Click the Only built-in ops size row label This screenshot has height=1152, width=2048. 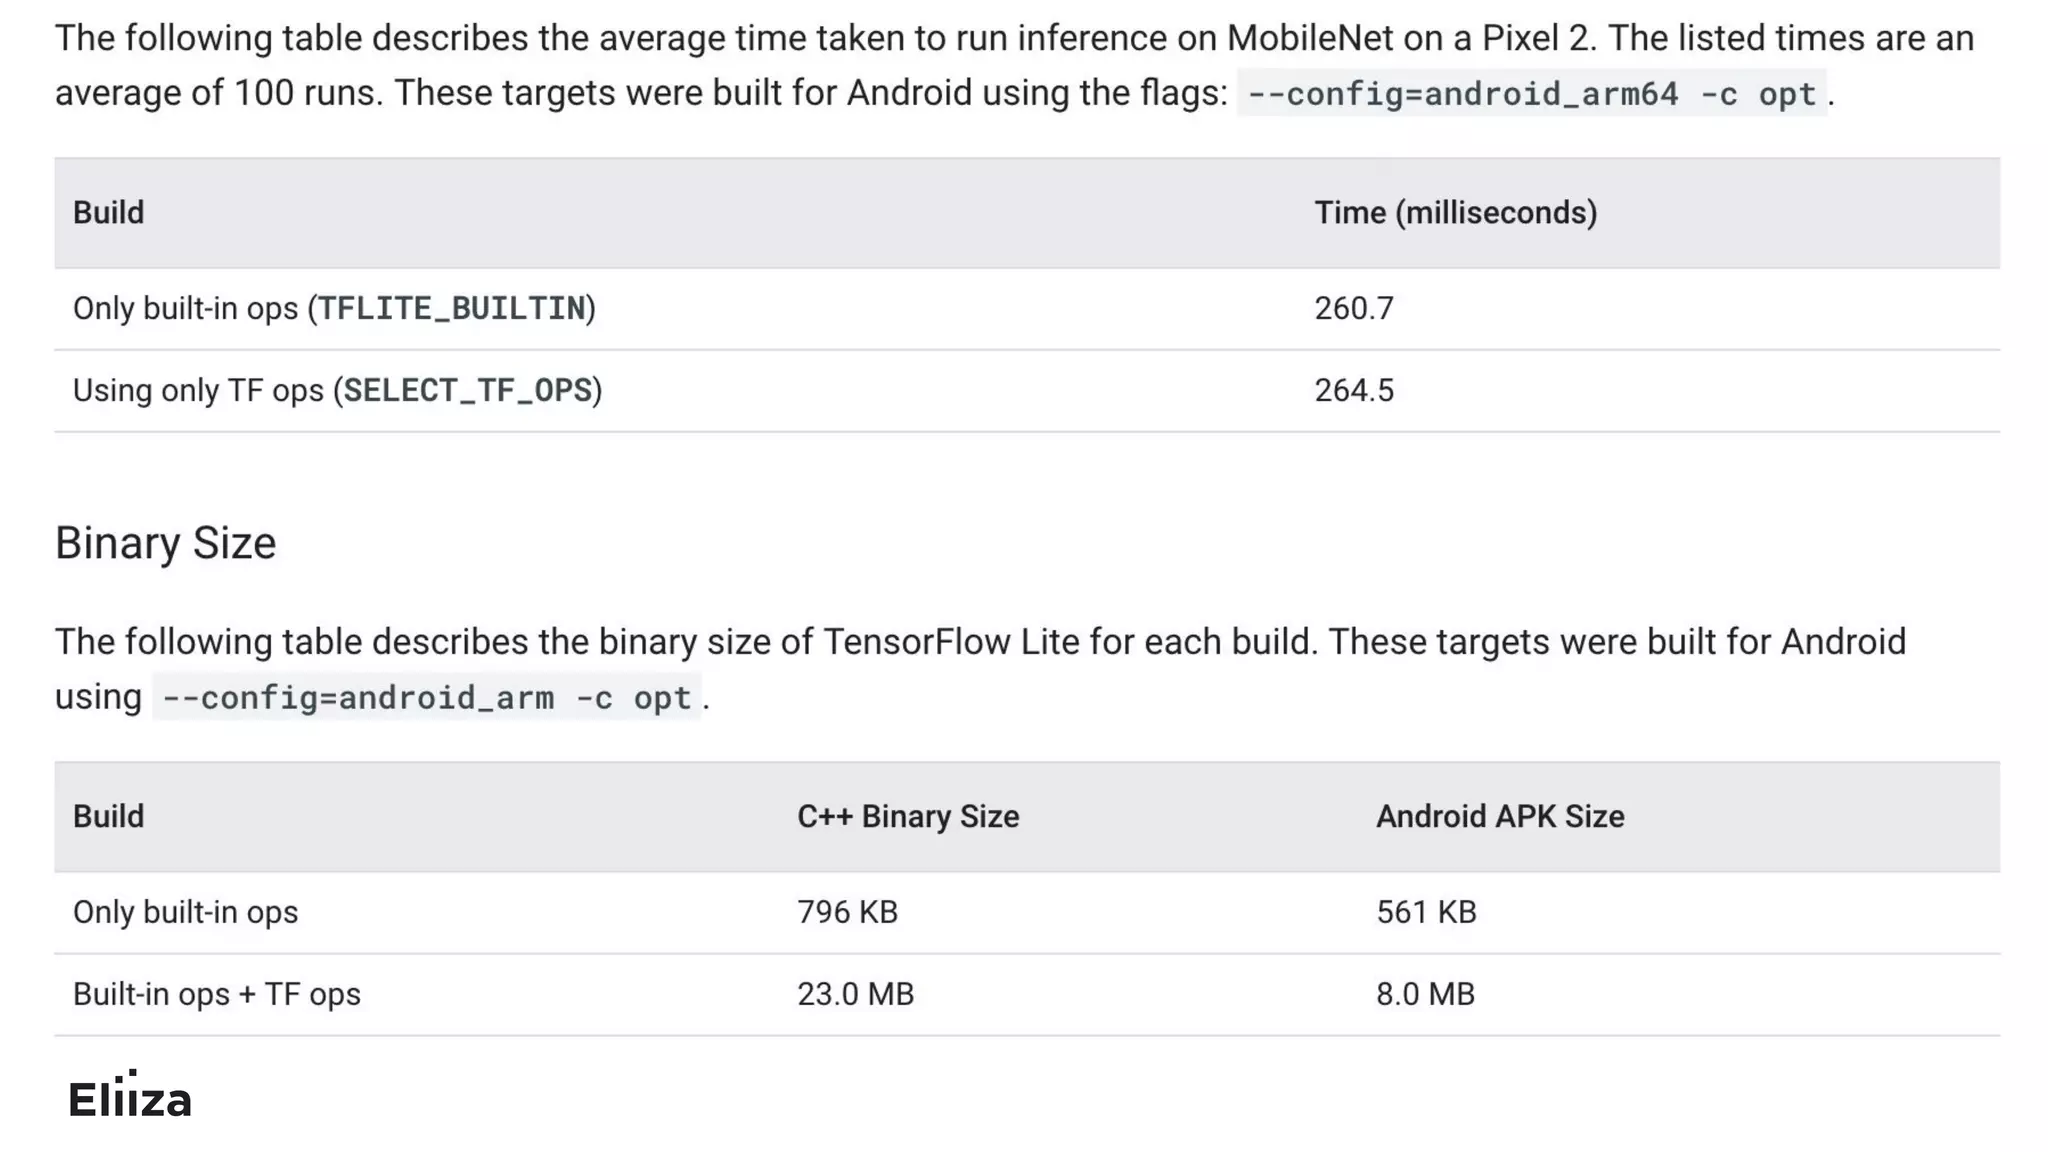pos(185,912)
